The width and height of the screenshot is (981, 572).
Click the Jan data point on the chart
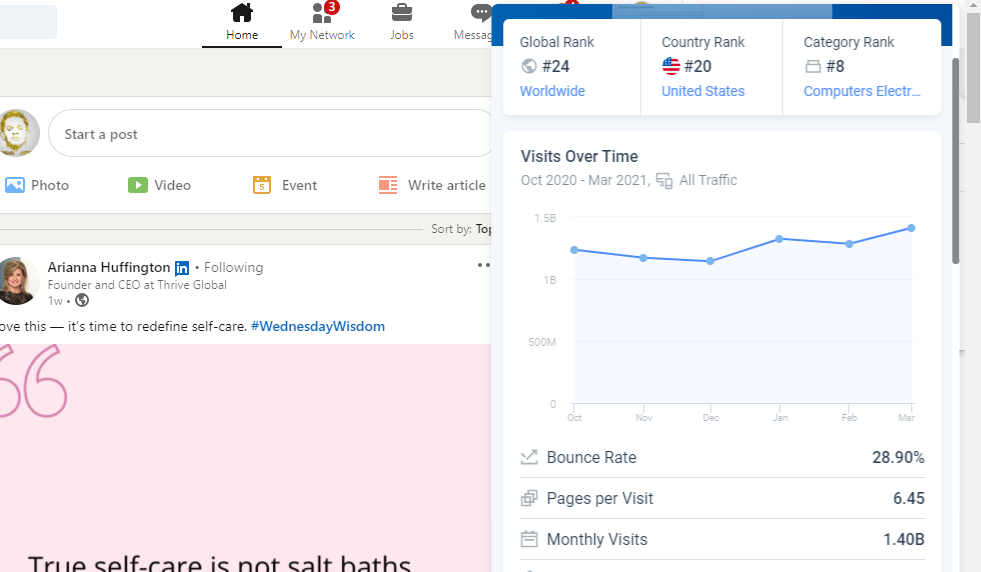[779, 239]
